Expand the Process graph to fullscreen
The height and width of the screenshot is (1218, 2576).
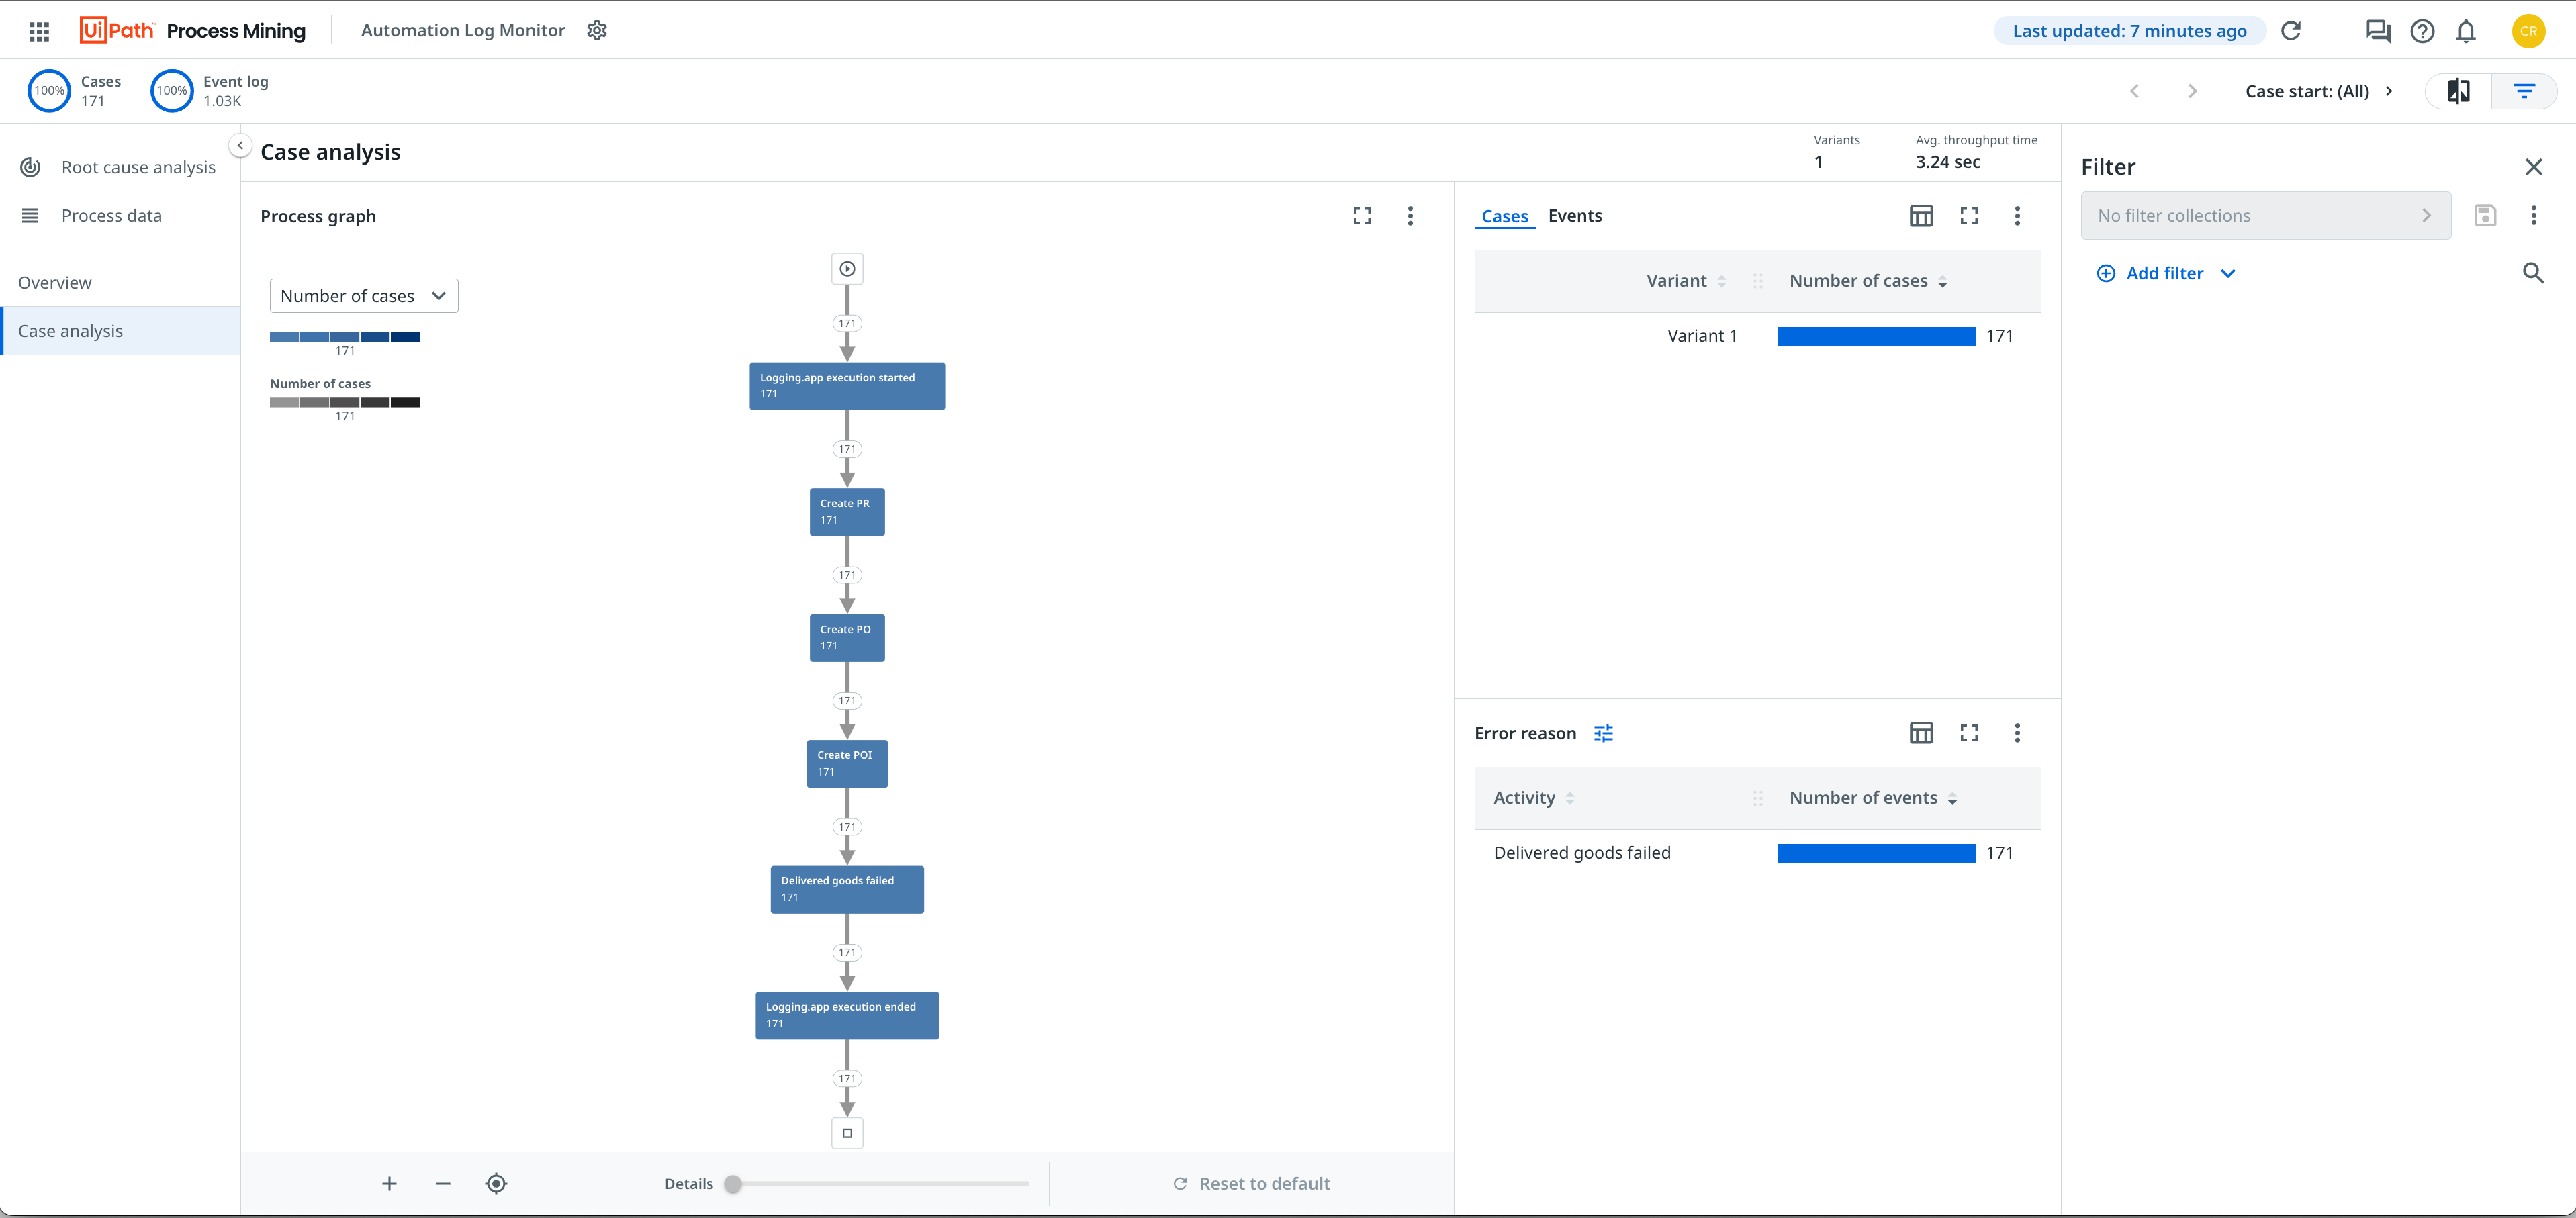point(1361,215)
